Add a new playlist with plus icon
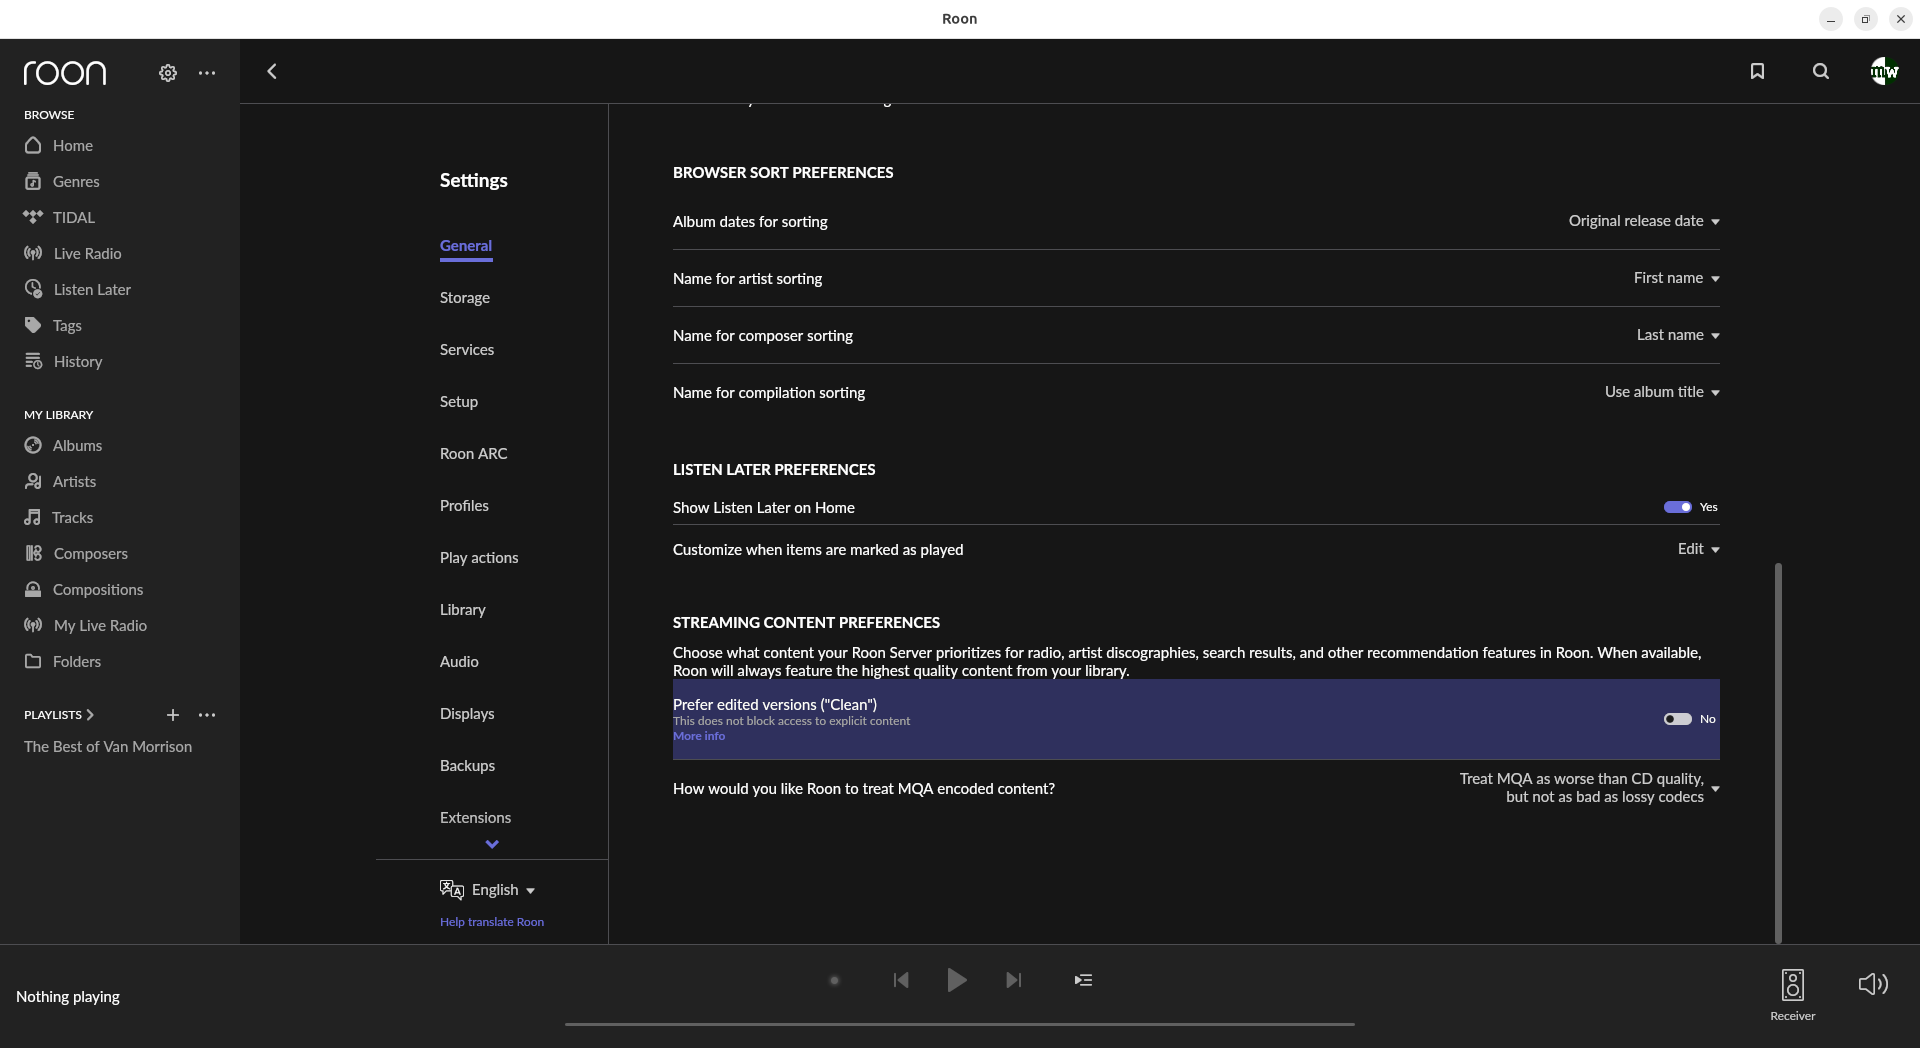Viewport: 1920px width, 1048px height. point(173,715)
